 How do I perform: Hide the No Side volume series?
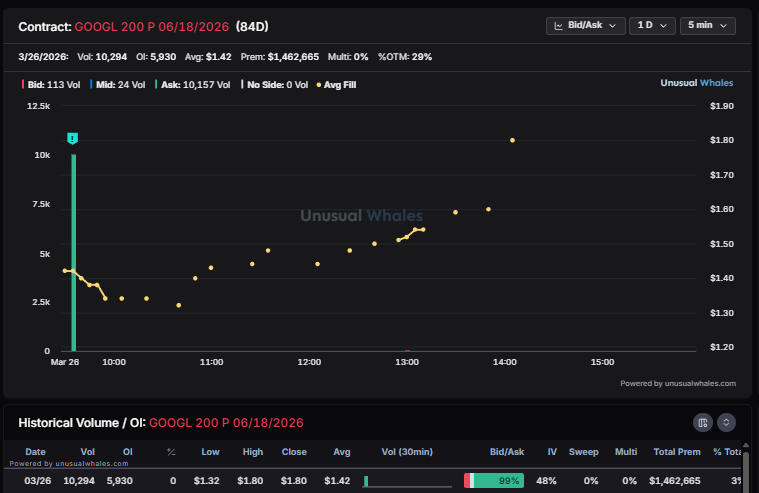tap(275, 85)
